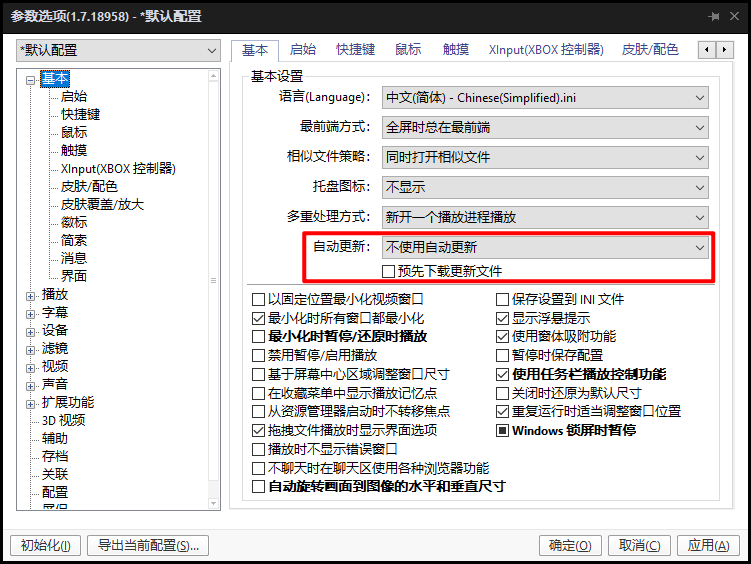Viewport: 751px width, 564px height.
Task: Check 从资源管理器启动时不转移焦点
Action: 259,411
